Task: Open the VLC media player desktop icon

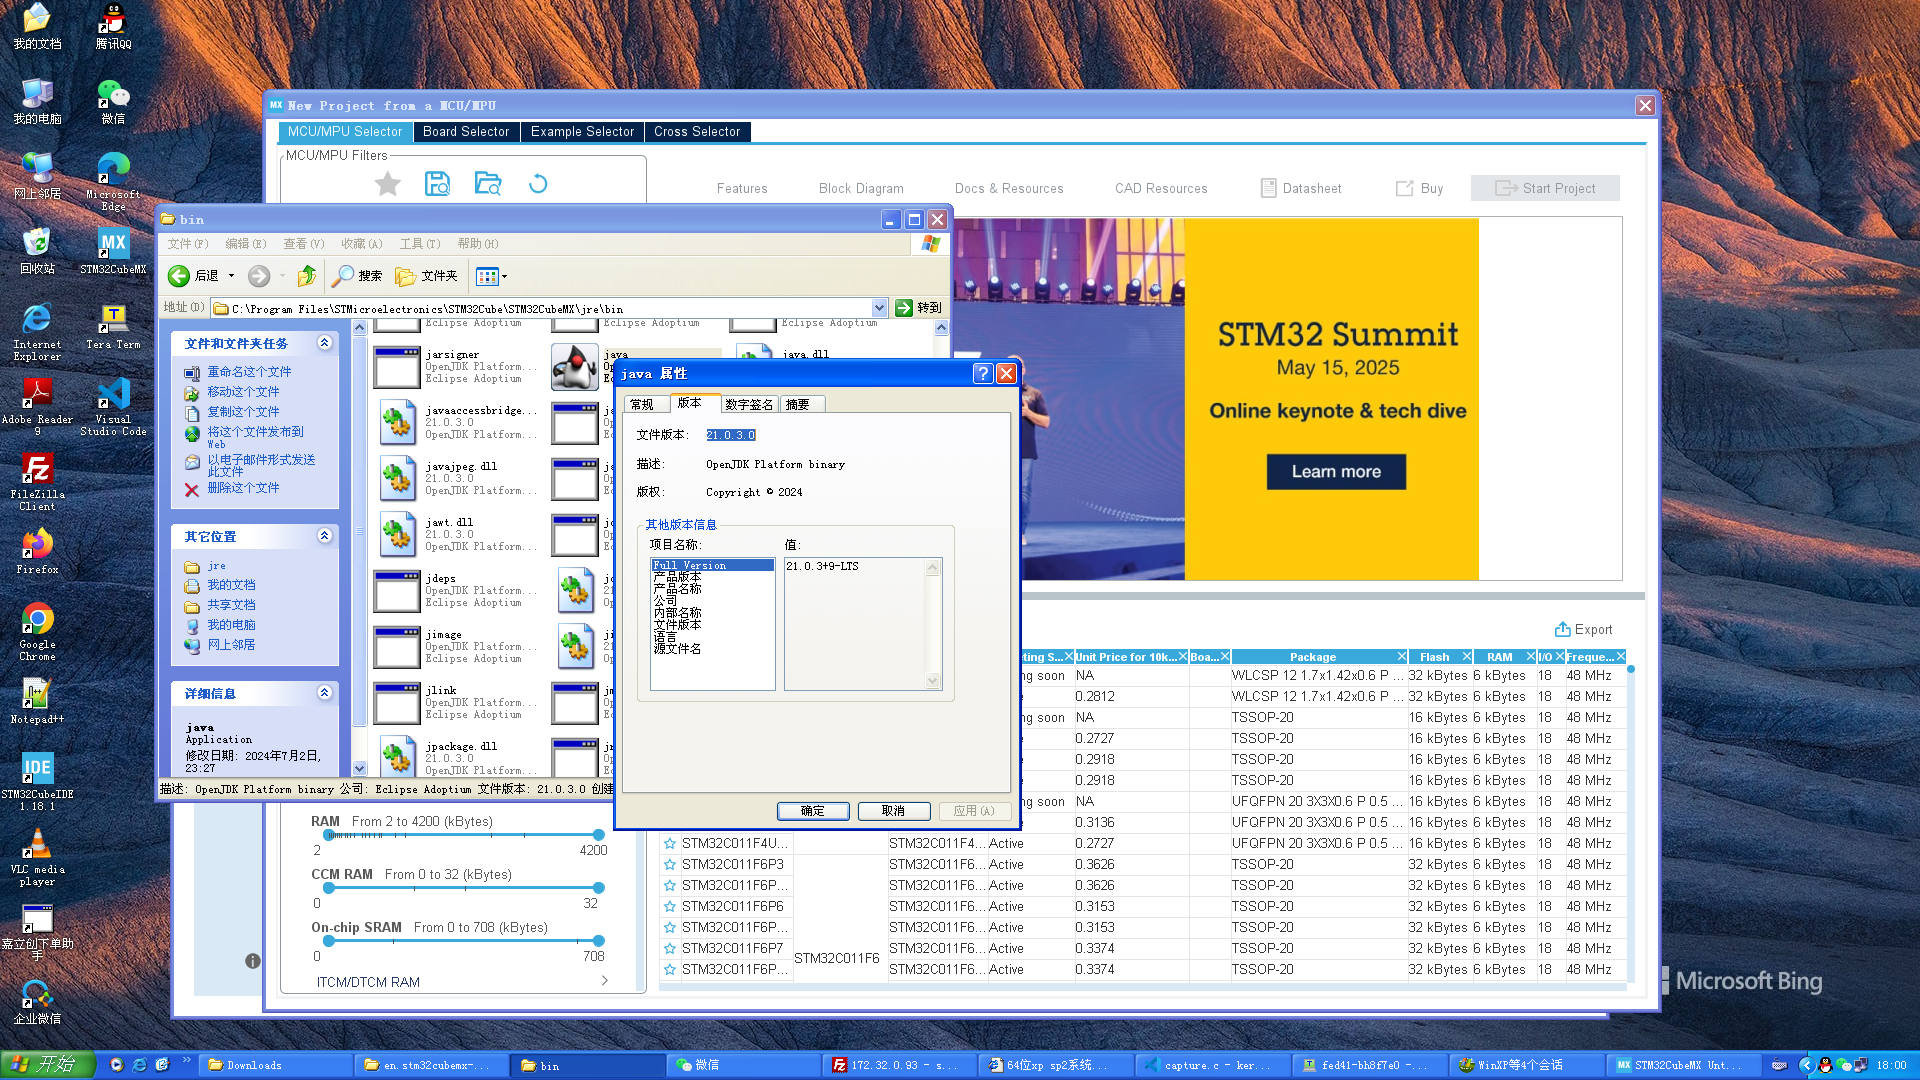Action: 37,856
